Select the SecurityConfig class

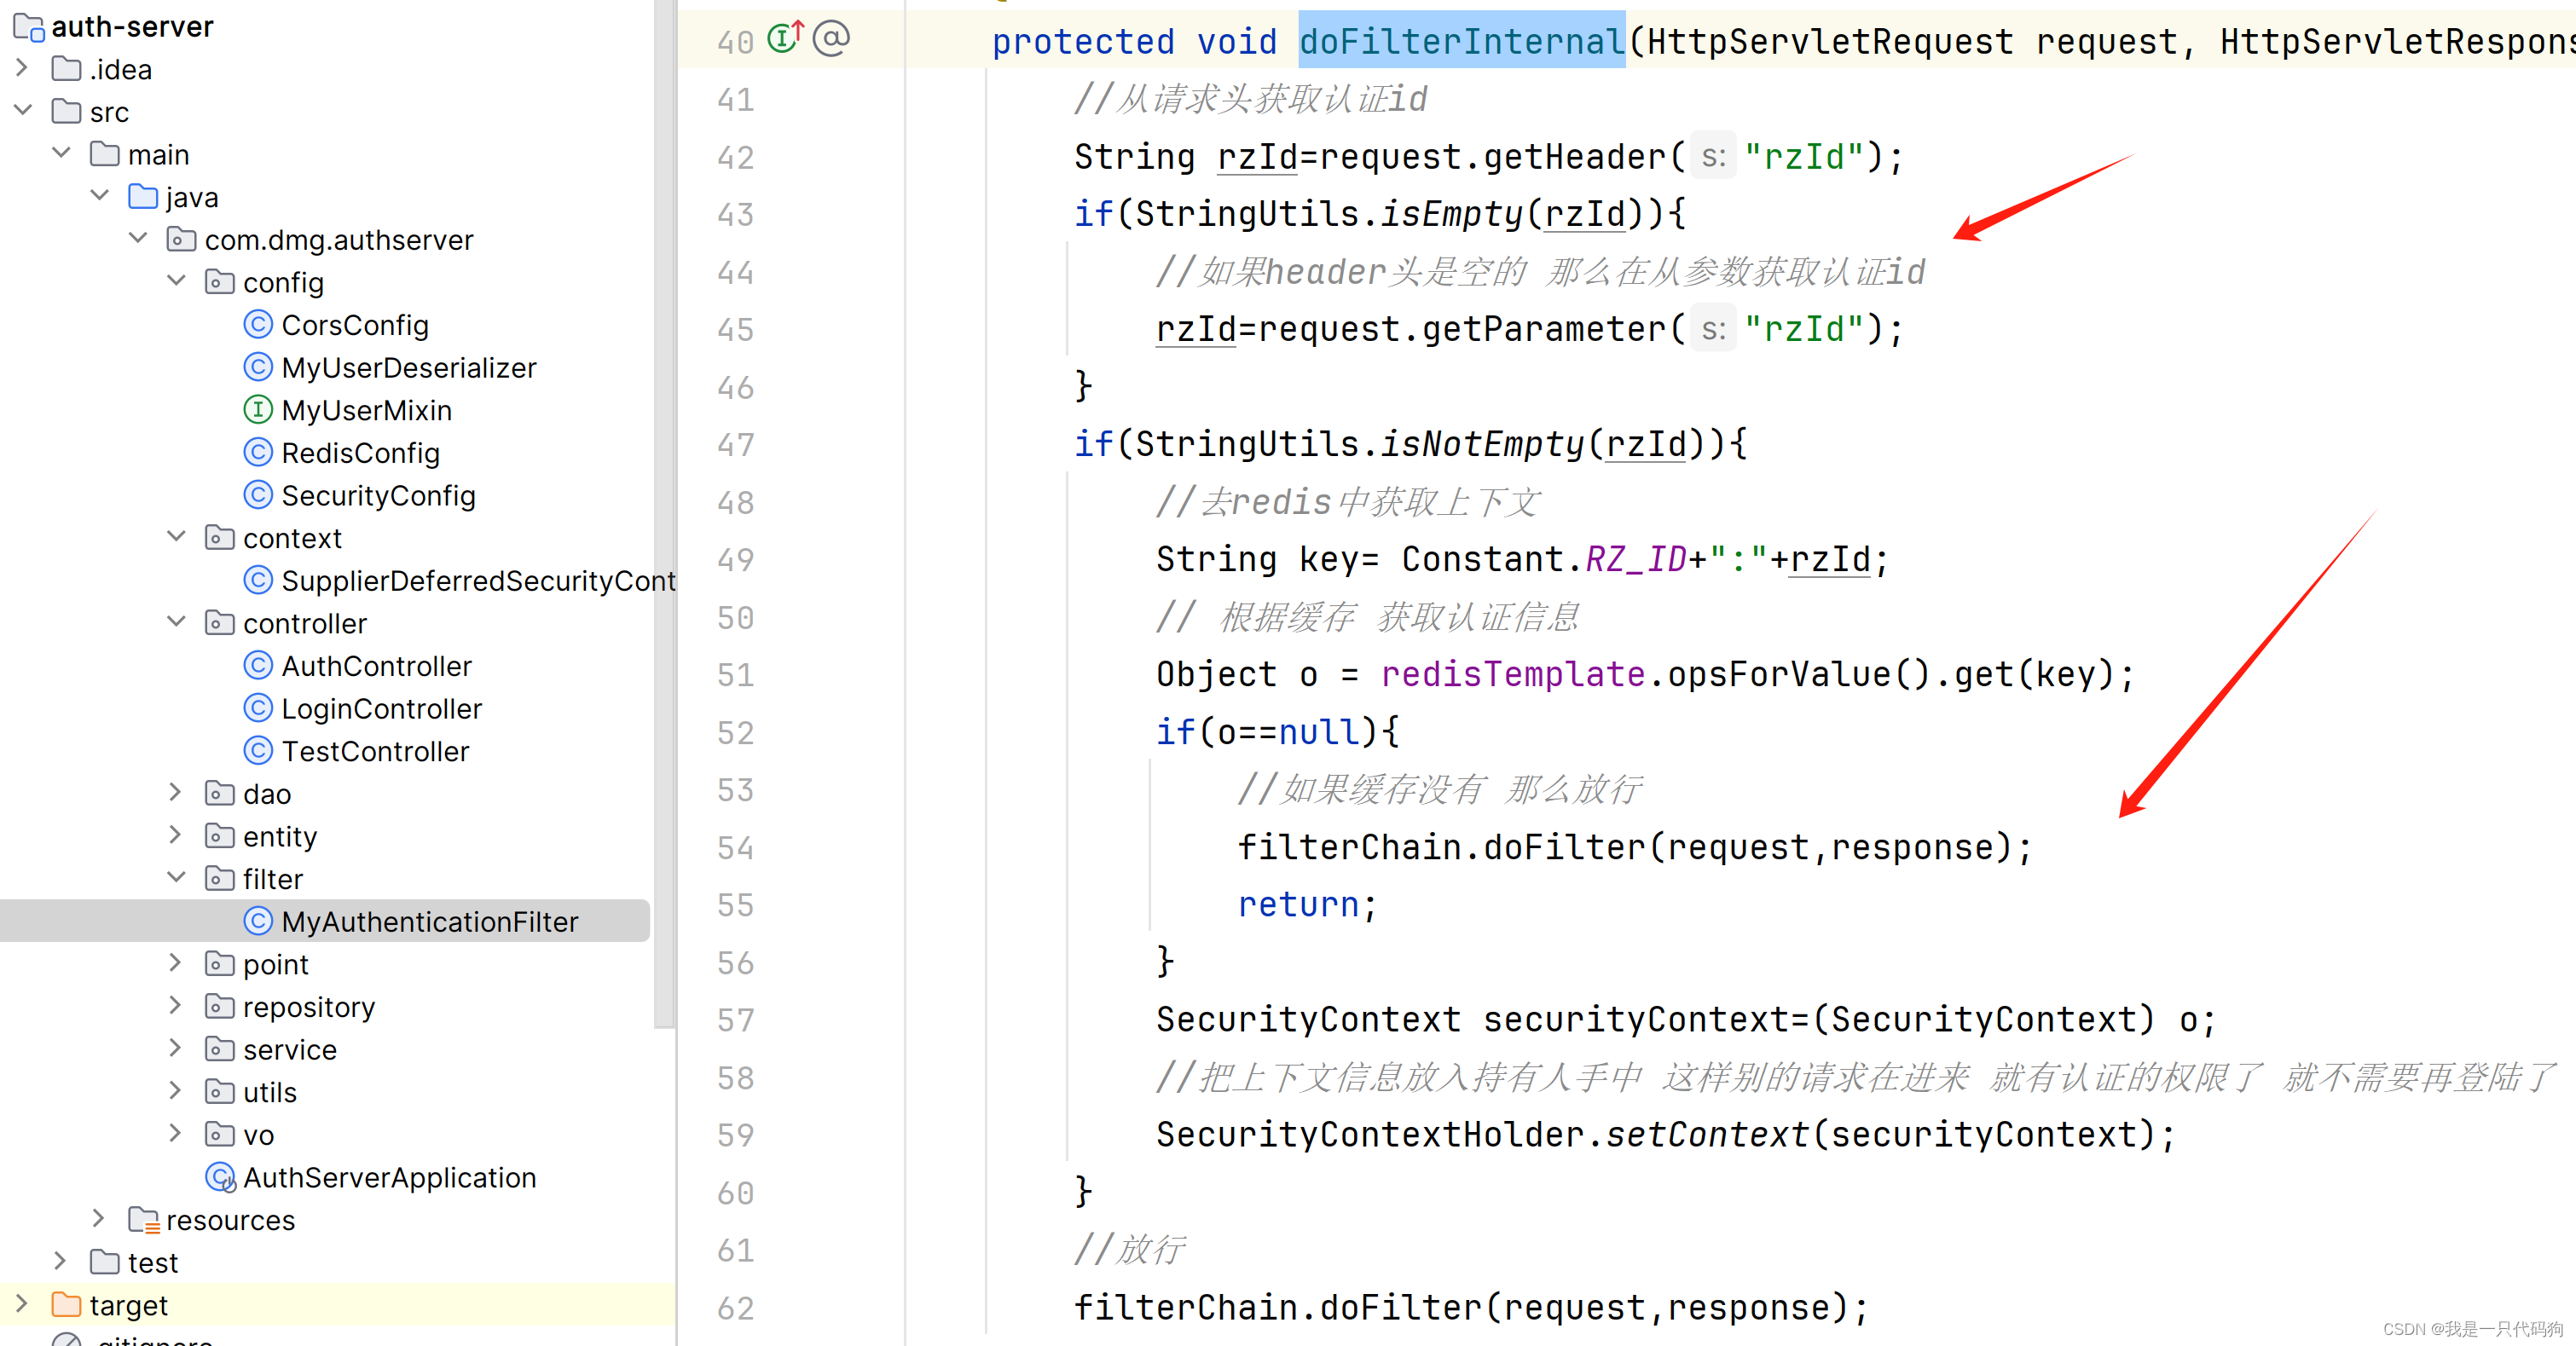point(377,495)
